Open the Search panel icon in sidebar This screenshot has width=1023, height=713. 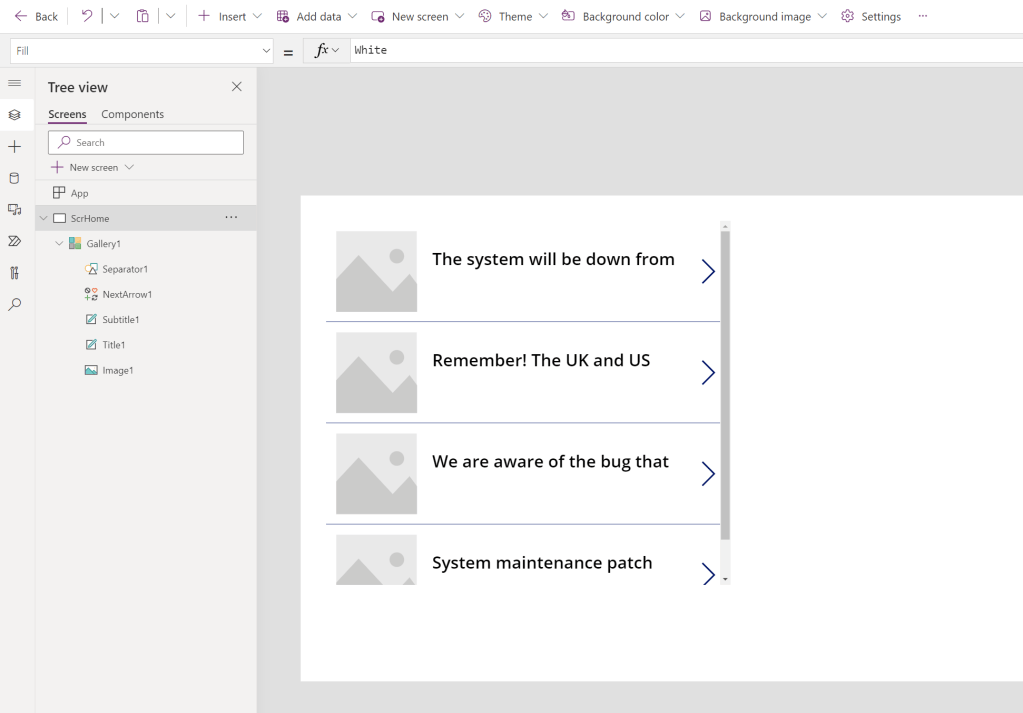coord(15,304)
